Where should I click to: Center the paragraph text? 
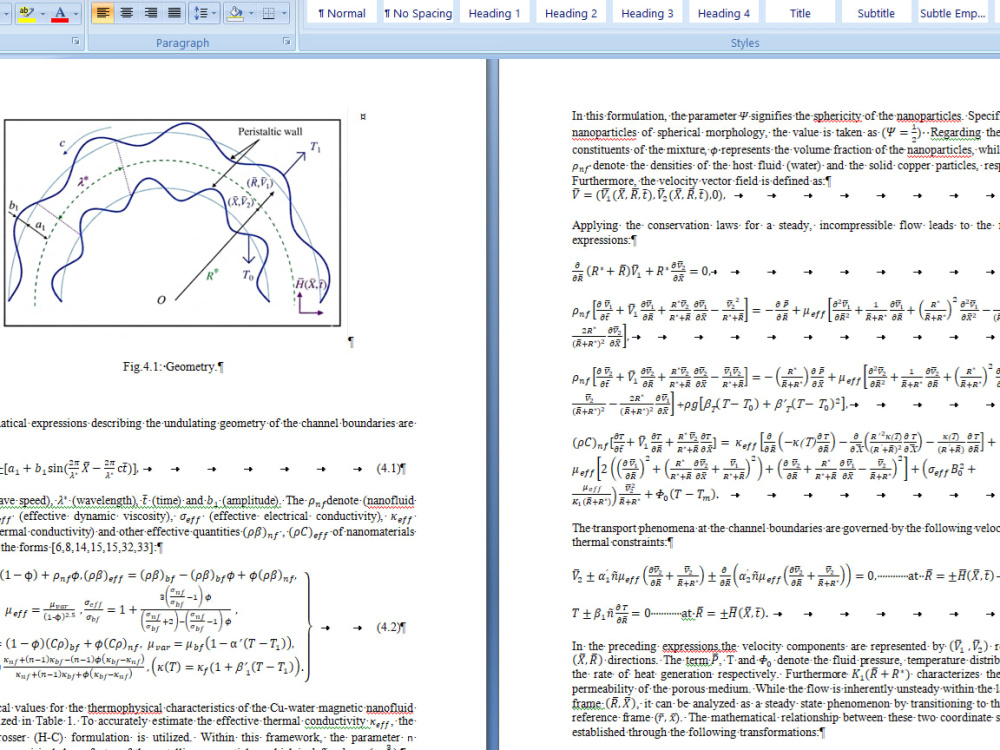pyautogui.click(x=126, y=13)
